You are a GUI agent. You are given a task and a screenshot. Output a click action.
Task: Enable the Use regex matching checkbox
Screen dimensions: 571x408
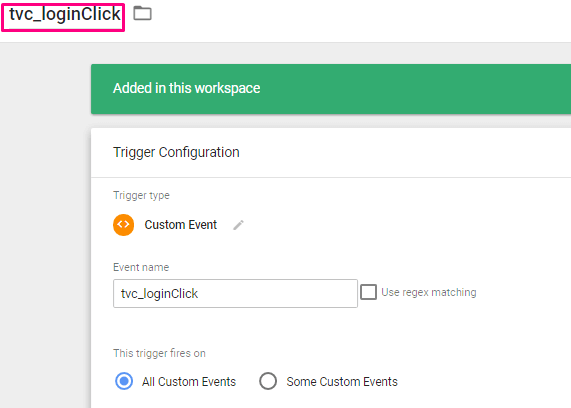pyautogui.click(x=368, y=292)
